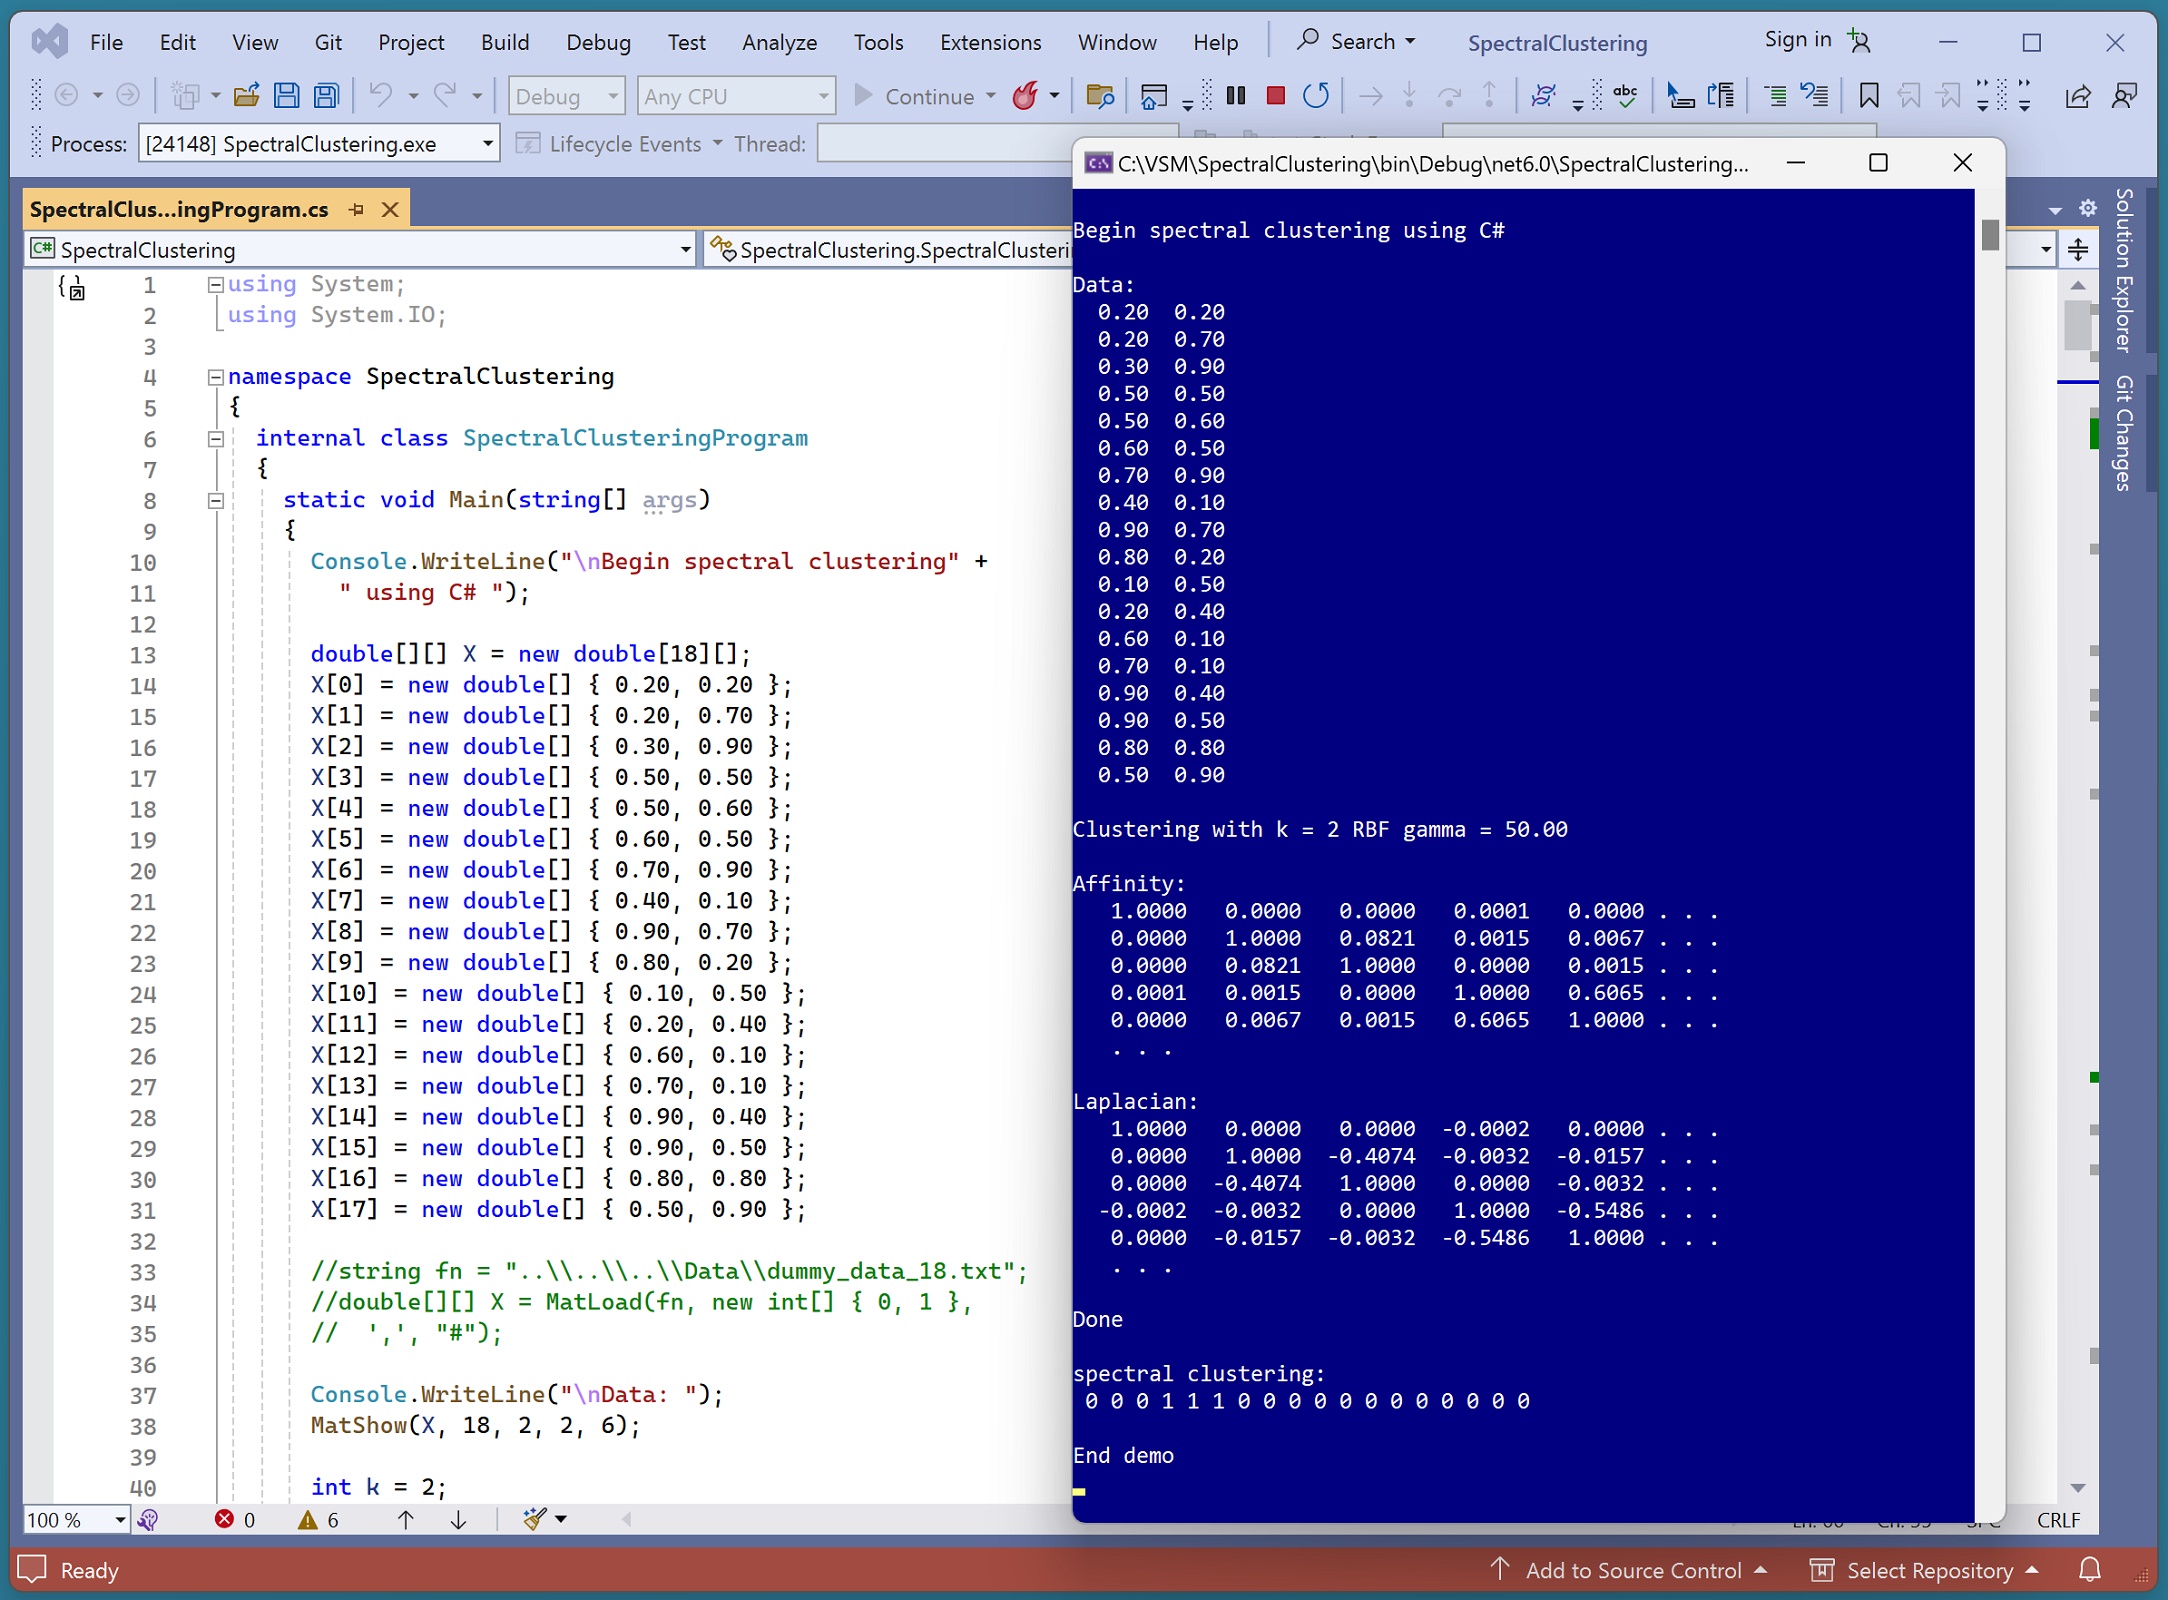The height and width of the screenshot is (1600, 2168).
Task: Click the console window vertical scrollbar thumb
Action: 1990,235
